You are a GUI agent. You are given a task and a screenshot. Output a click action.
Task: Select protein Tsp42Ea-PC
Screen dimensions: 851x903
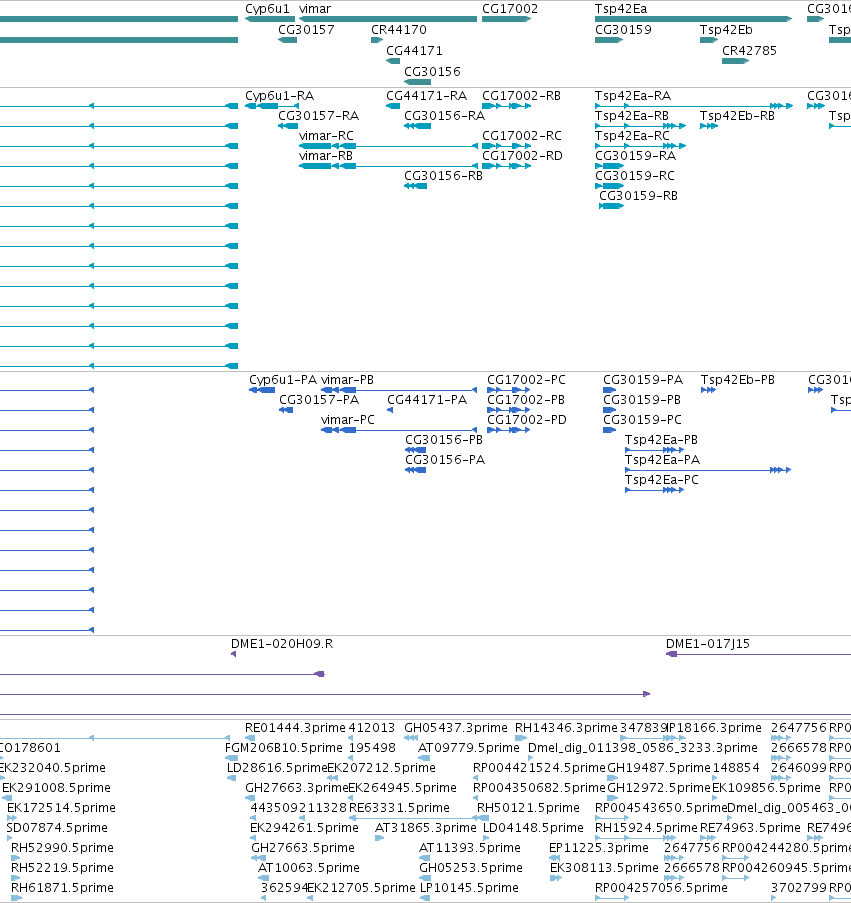662,480
